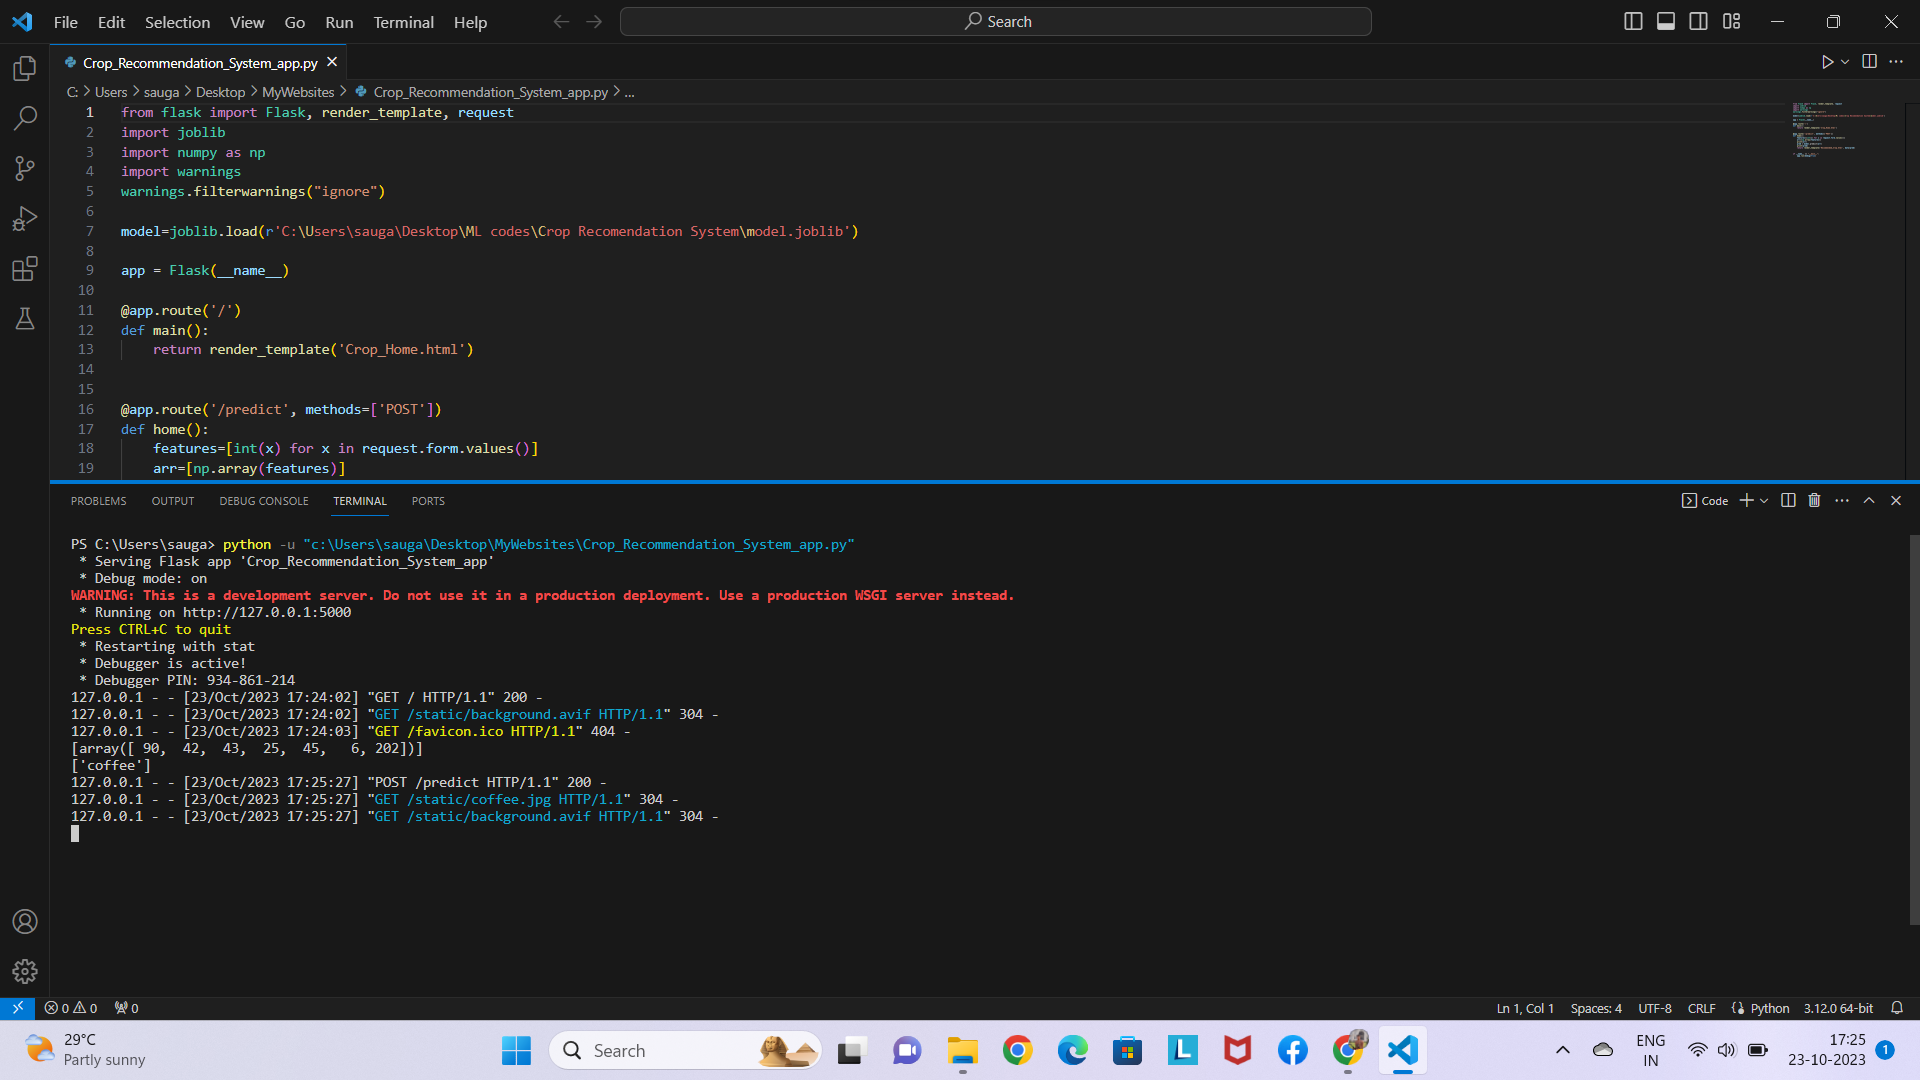
Task: Toggle the Secondary Side Bar
Action: (1697, 21)
